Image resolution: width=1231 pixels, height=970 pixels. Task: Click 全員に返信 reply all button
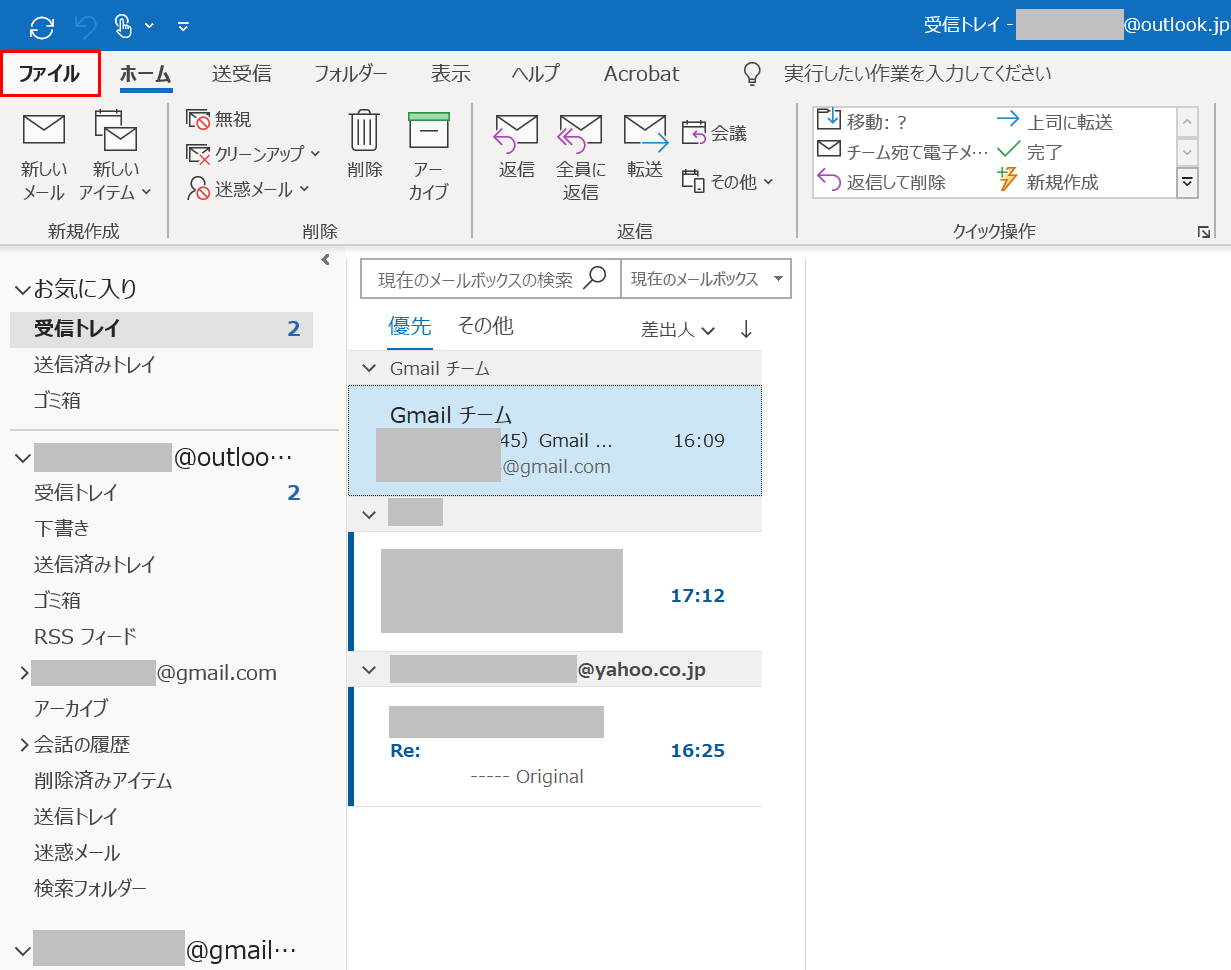pyautogui.click(x=580, y=157)
